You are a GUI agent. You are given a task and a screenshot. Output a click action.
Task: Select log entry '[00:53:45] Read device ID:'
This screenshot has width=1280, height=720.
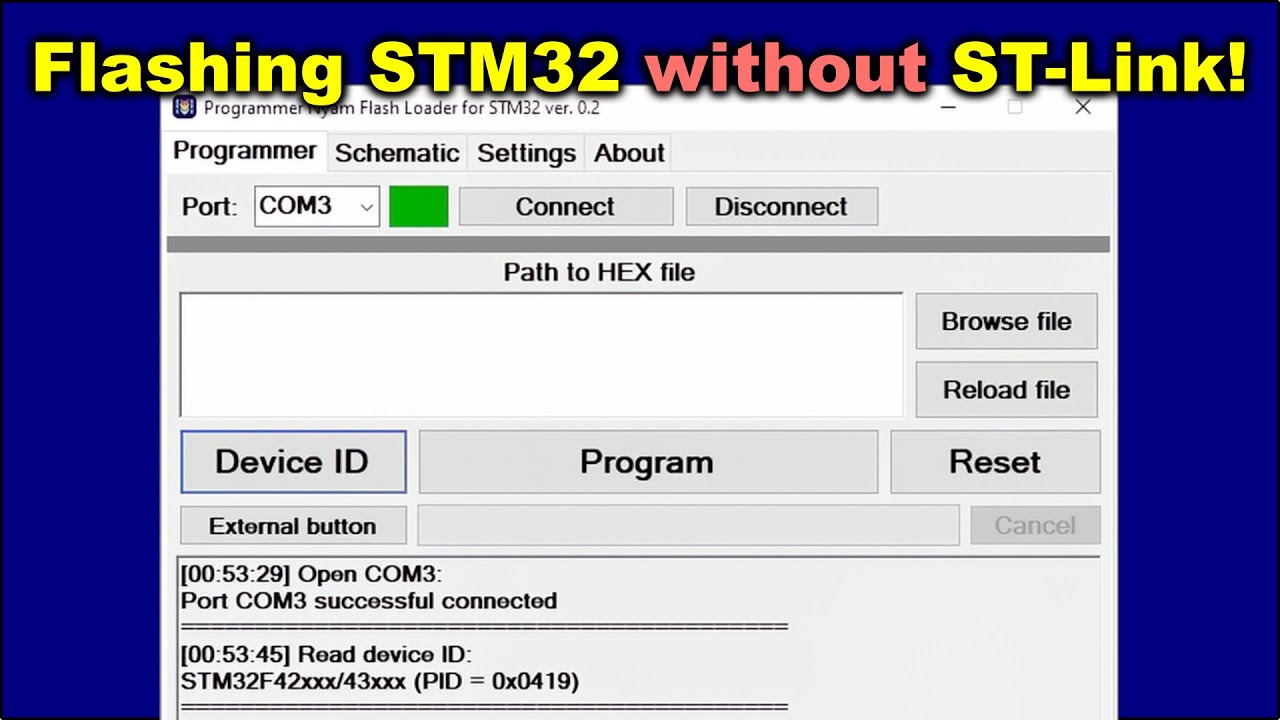pos(326,655)
